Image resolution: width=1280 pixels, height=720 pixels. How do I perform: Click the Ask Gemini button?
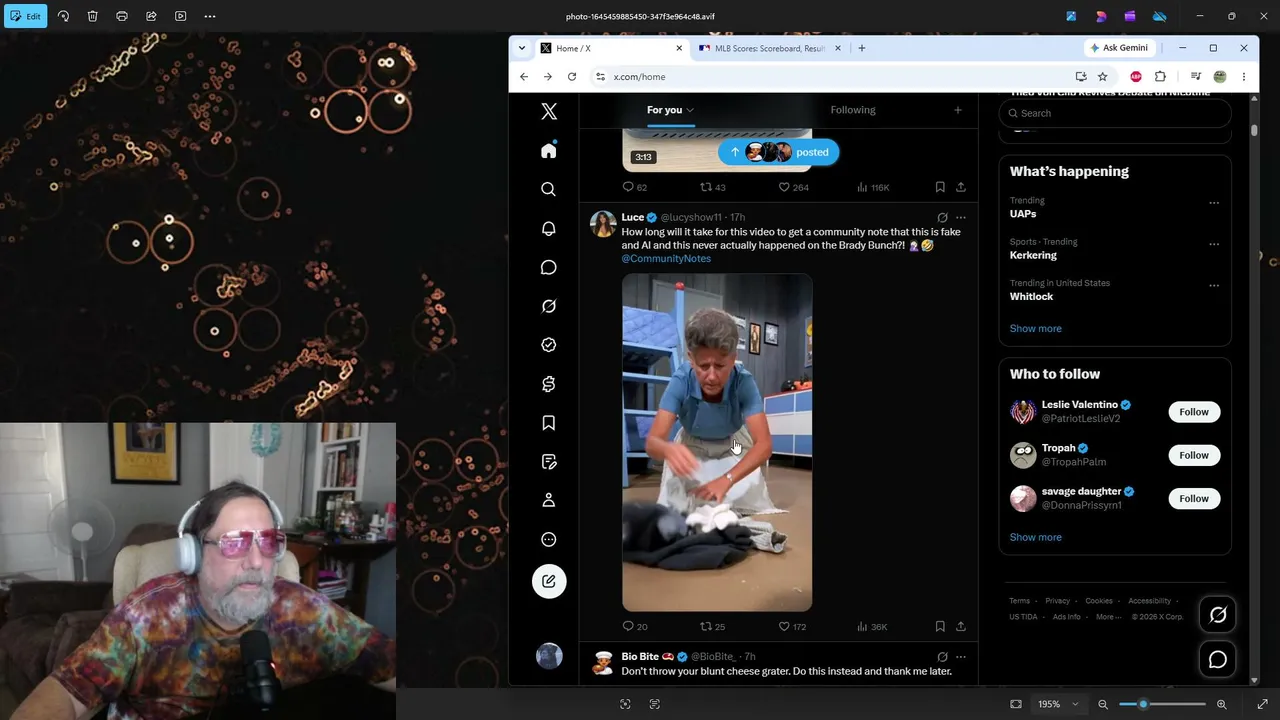tap(1119, 48)
